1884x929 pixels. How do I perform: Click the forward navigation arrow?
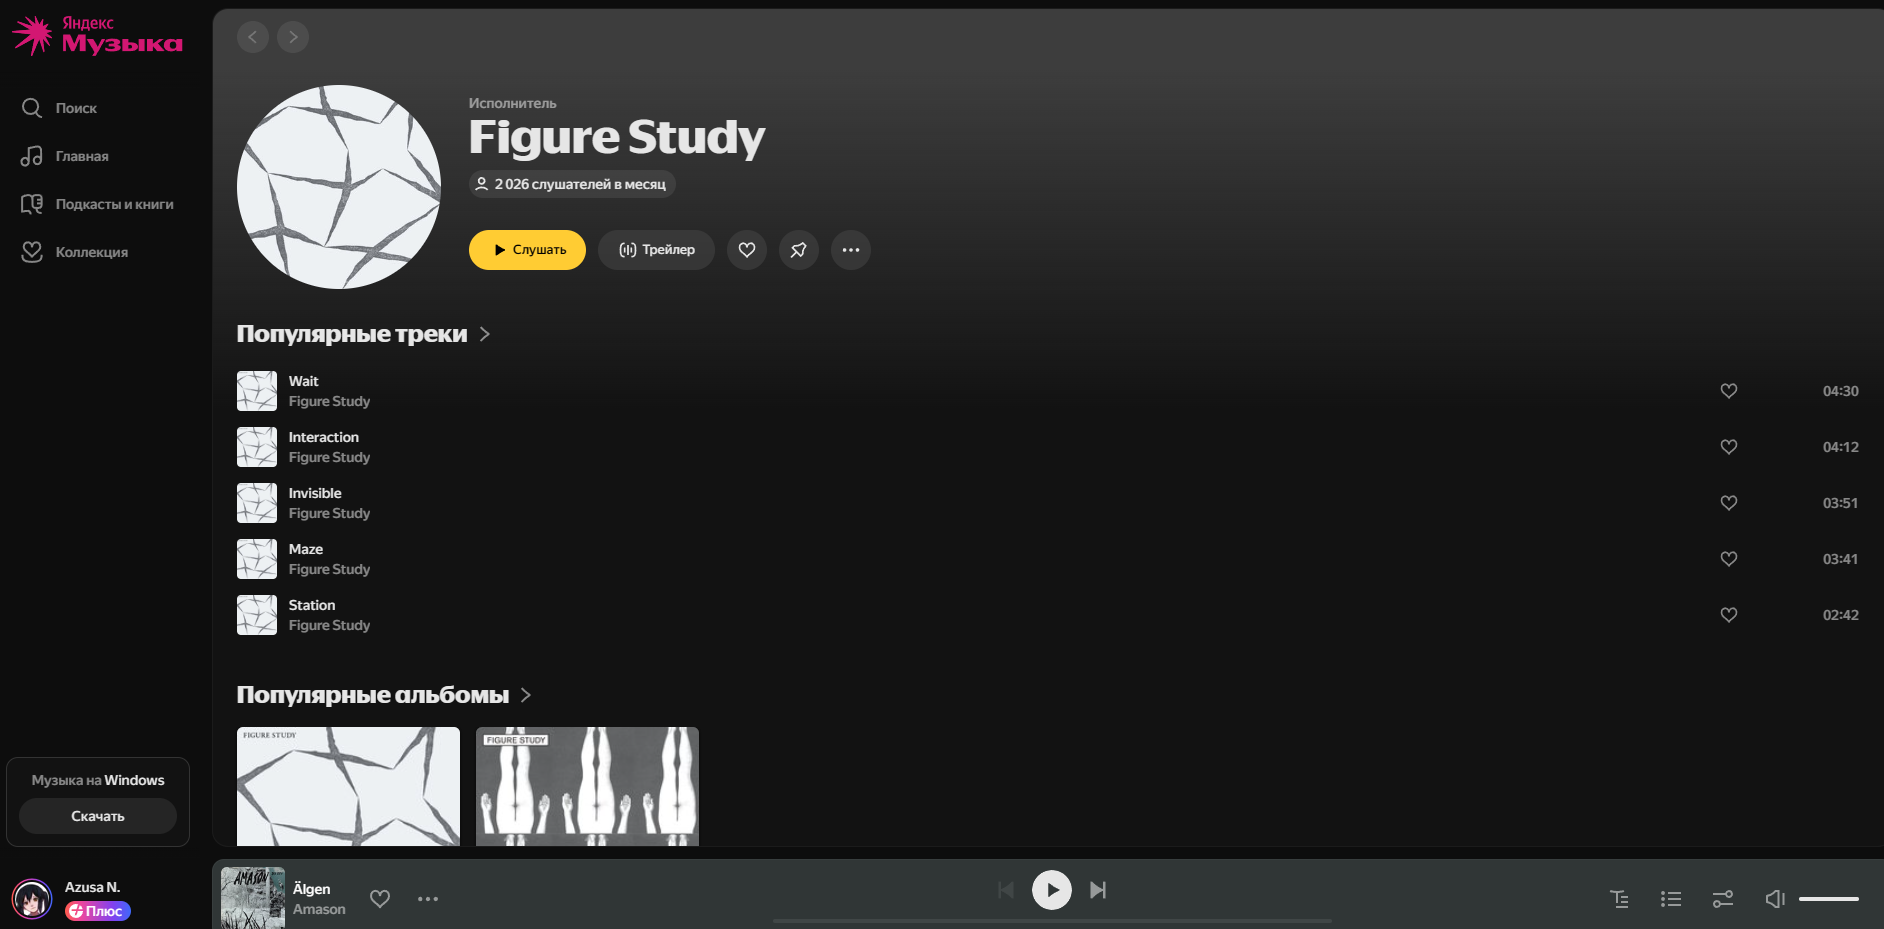293,37
